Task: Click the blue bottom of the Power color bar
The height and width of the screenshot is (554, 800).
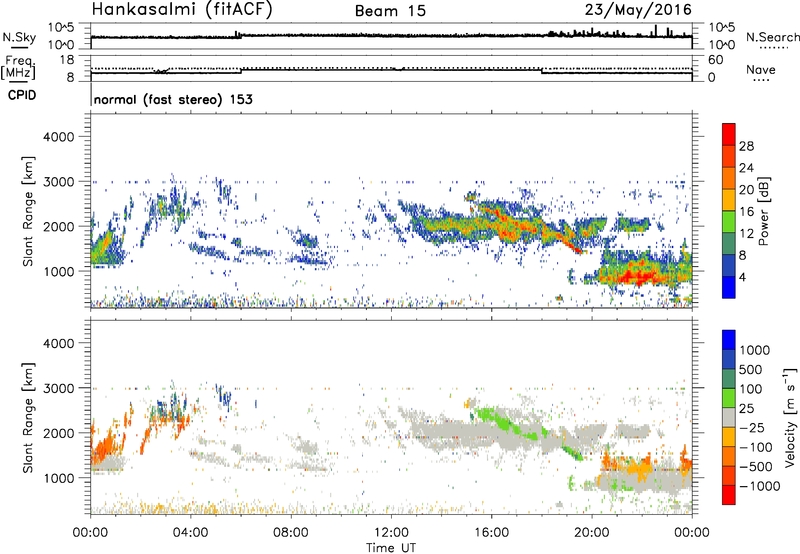Action: (x=729, y=287)
